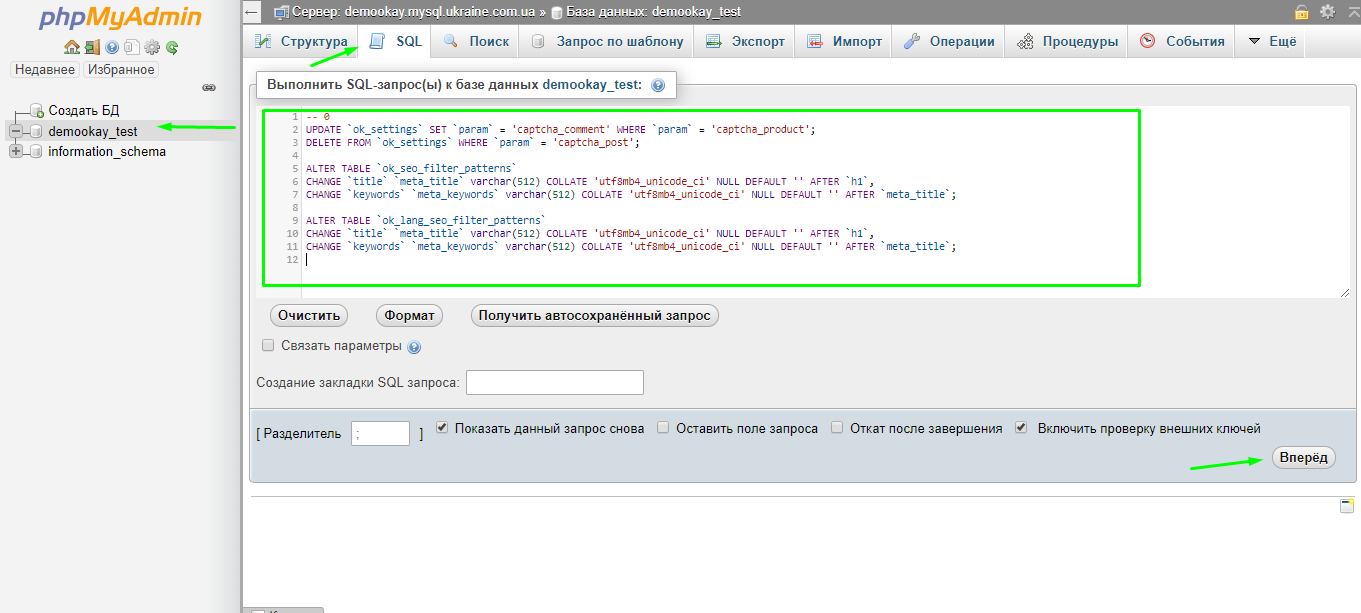Collapse the demookay_test database tree node
This screenshot has height=613, width=1361.
16,131
